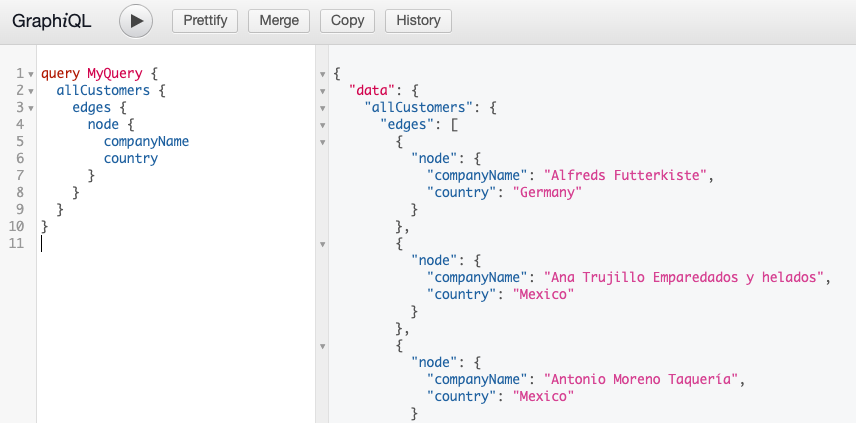Click the Merge button
Viewport: 856px width, 423px height.
tap(279, 21)
